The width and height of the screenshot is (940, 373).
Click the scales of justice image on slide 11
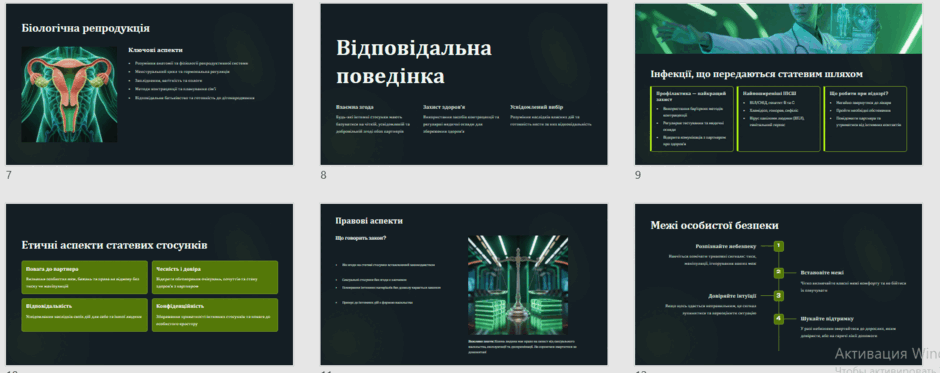click(518, 284)
